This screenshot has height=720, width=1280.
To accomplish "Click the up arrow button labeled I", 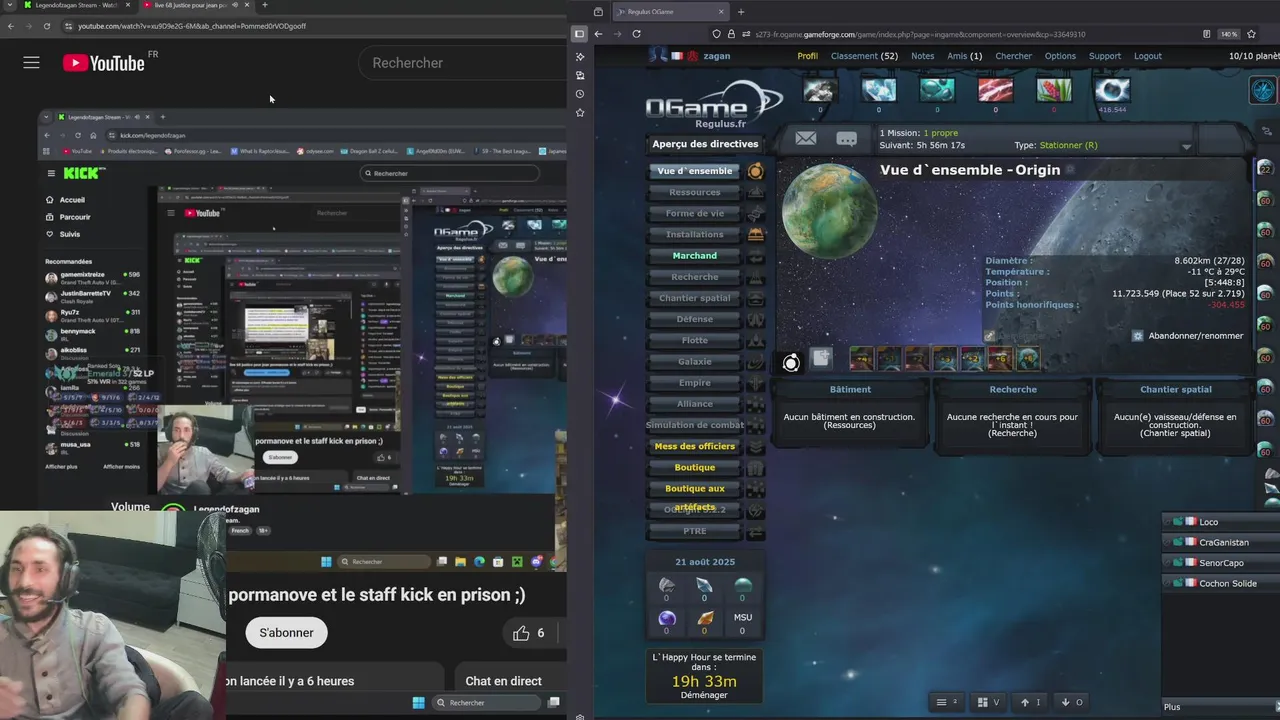I will click(x=1030, y=702).
